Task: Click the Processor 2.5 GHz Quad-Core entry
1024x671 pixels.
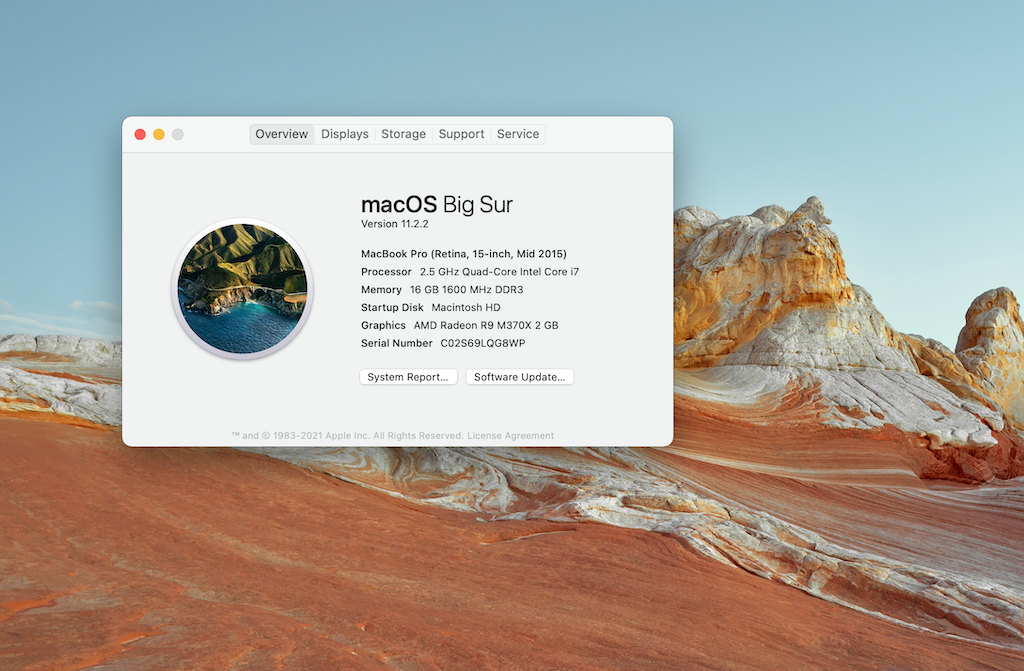Action: pos(469,272)
